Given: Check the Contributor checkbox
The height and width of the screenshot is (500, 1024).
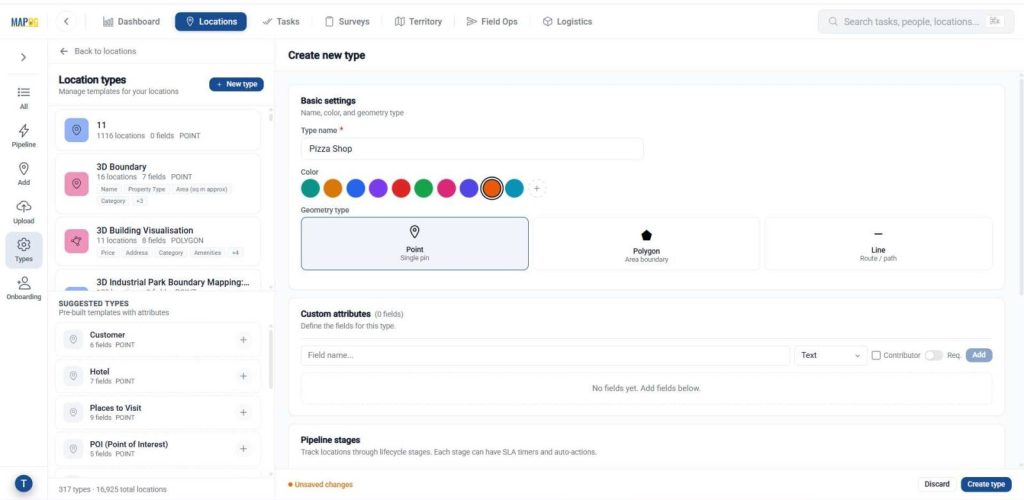Looking at the screenshot, I should coord(876,355).
